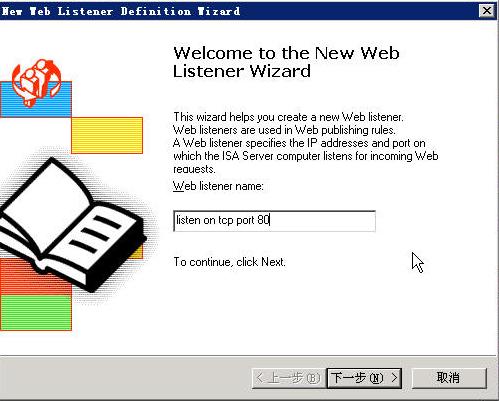The width and height of the screenshot is (499, 401).
Task: Click the 'ISA Server computer listens' text line
Action: point(305,156)
